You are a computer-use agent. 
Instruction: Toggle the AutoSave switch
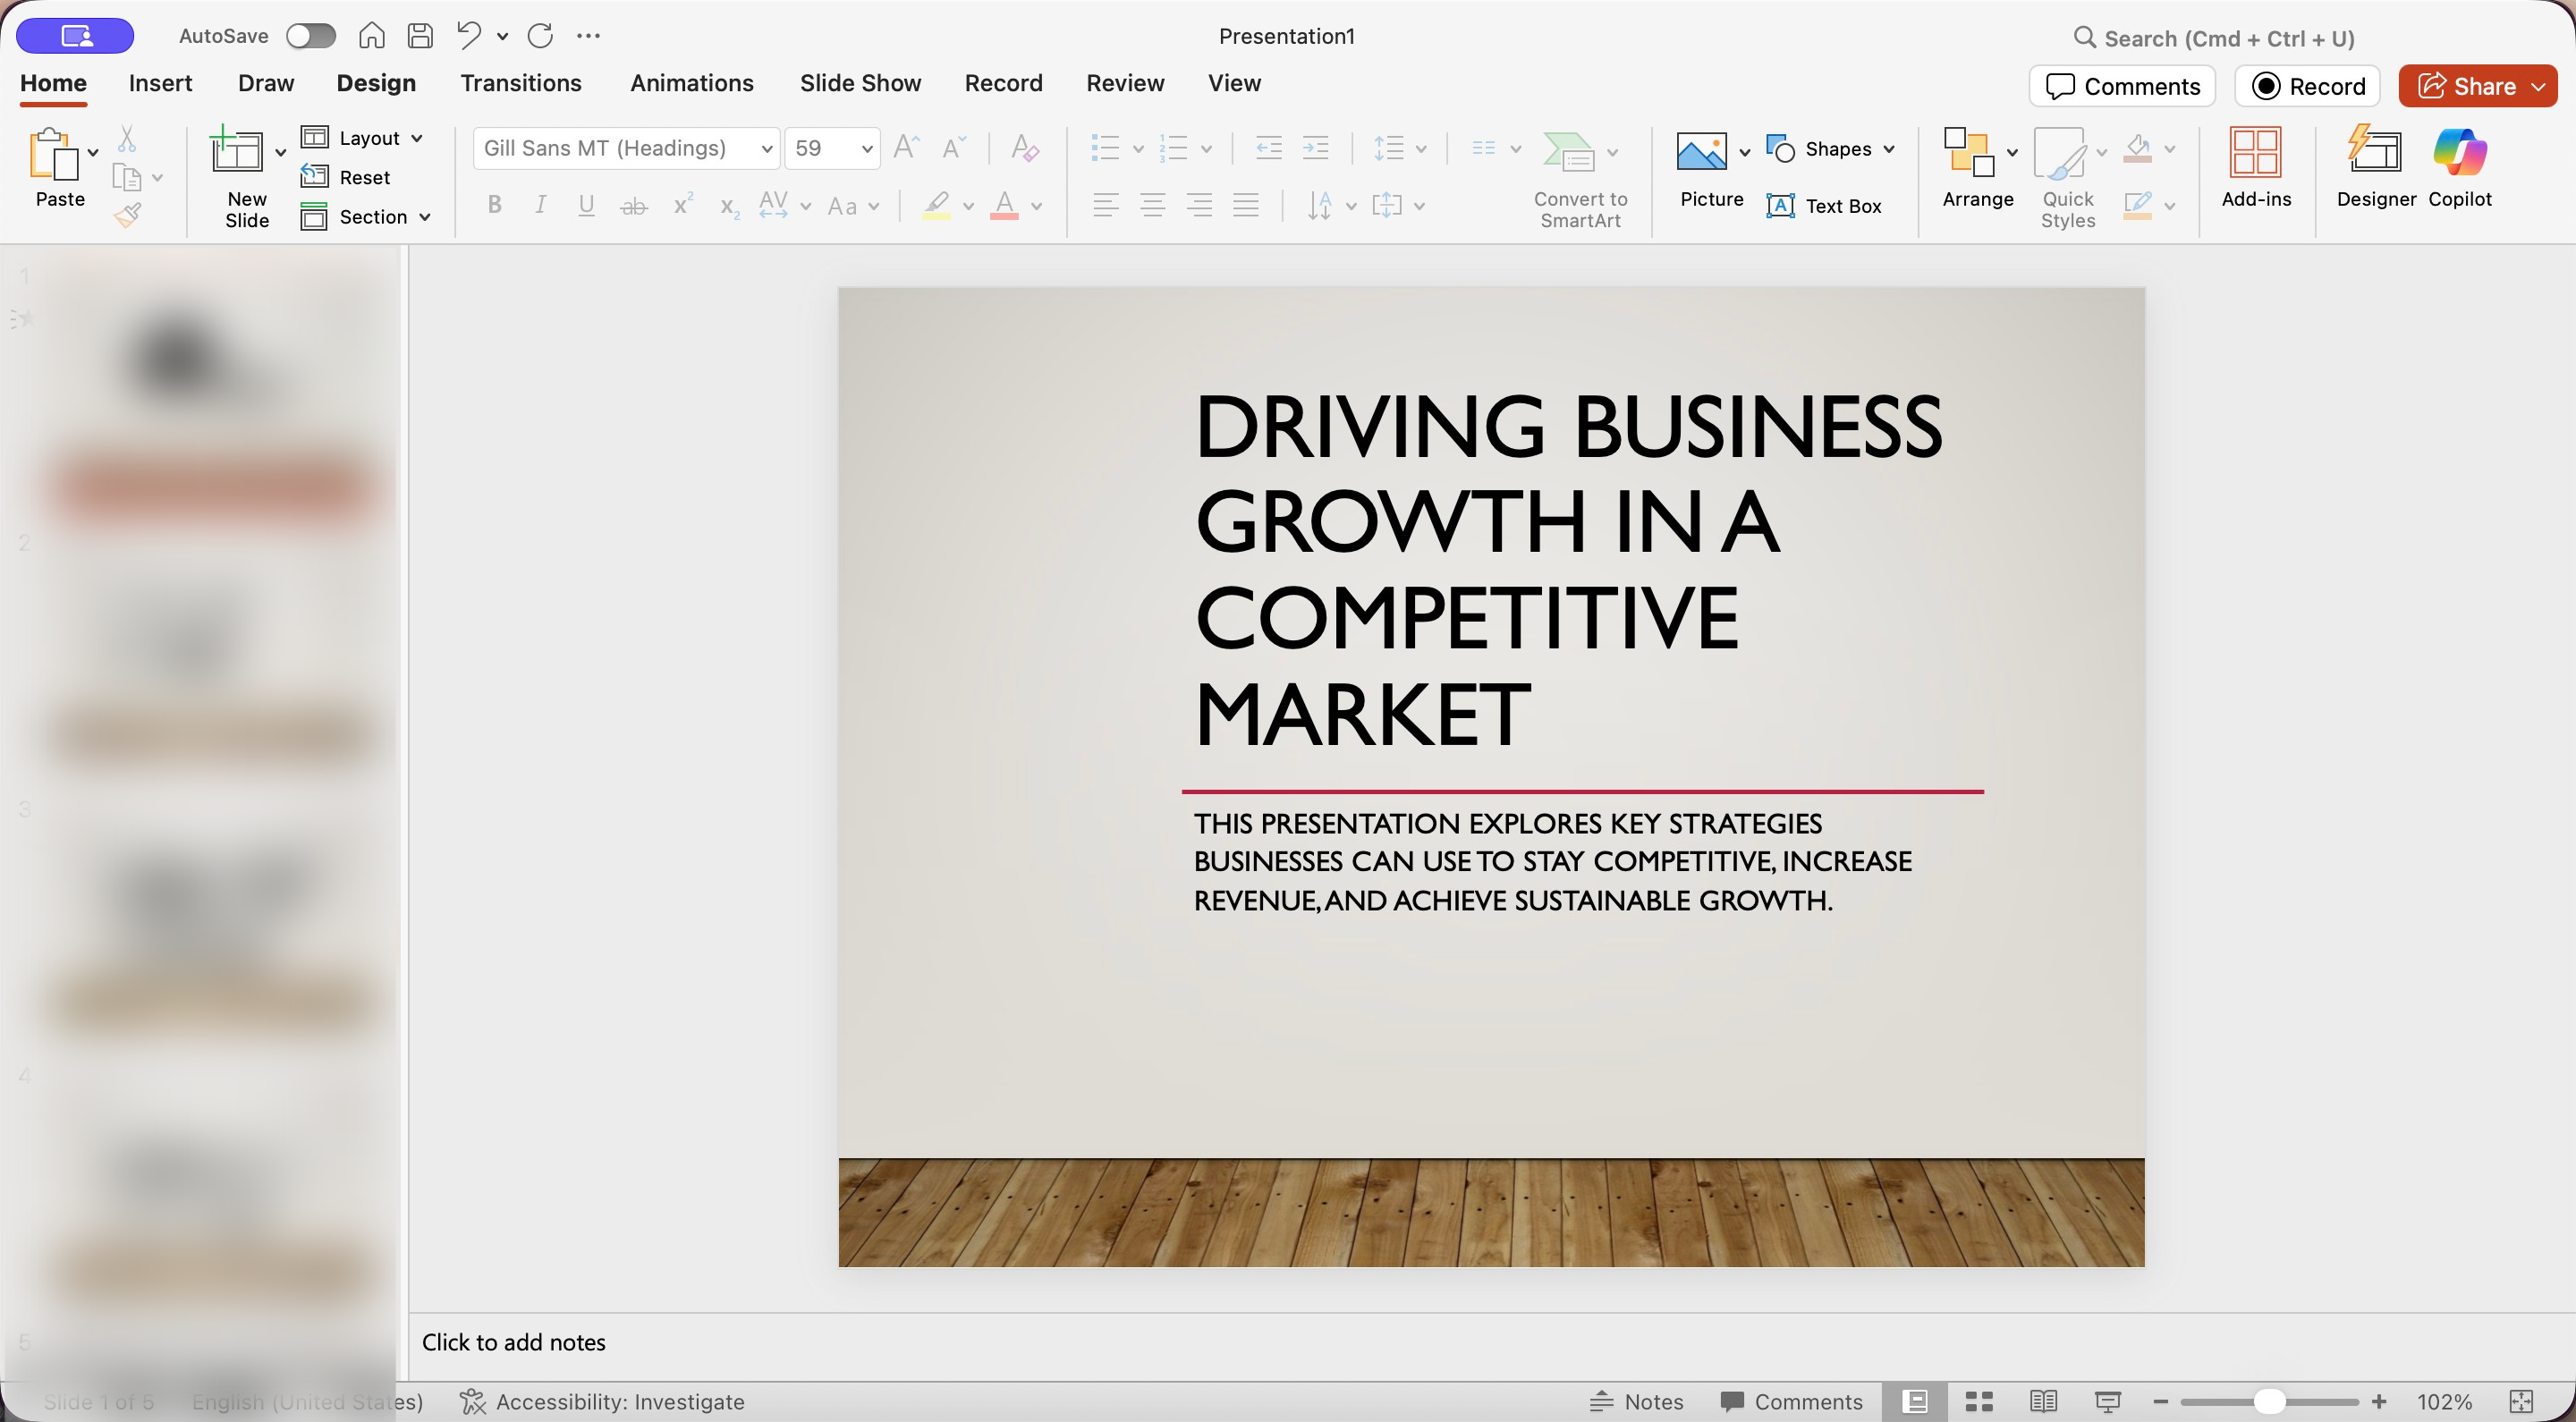310,36
